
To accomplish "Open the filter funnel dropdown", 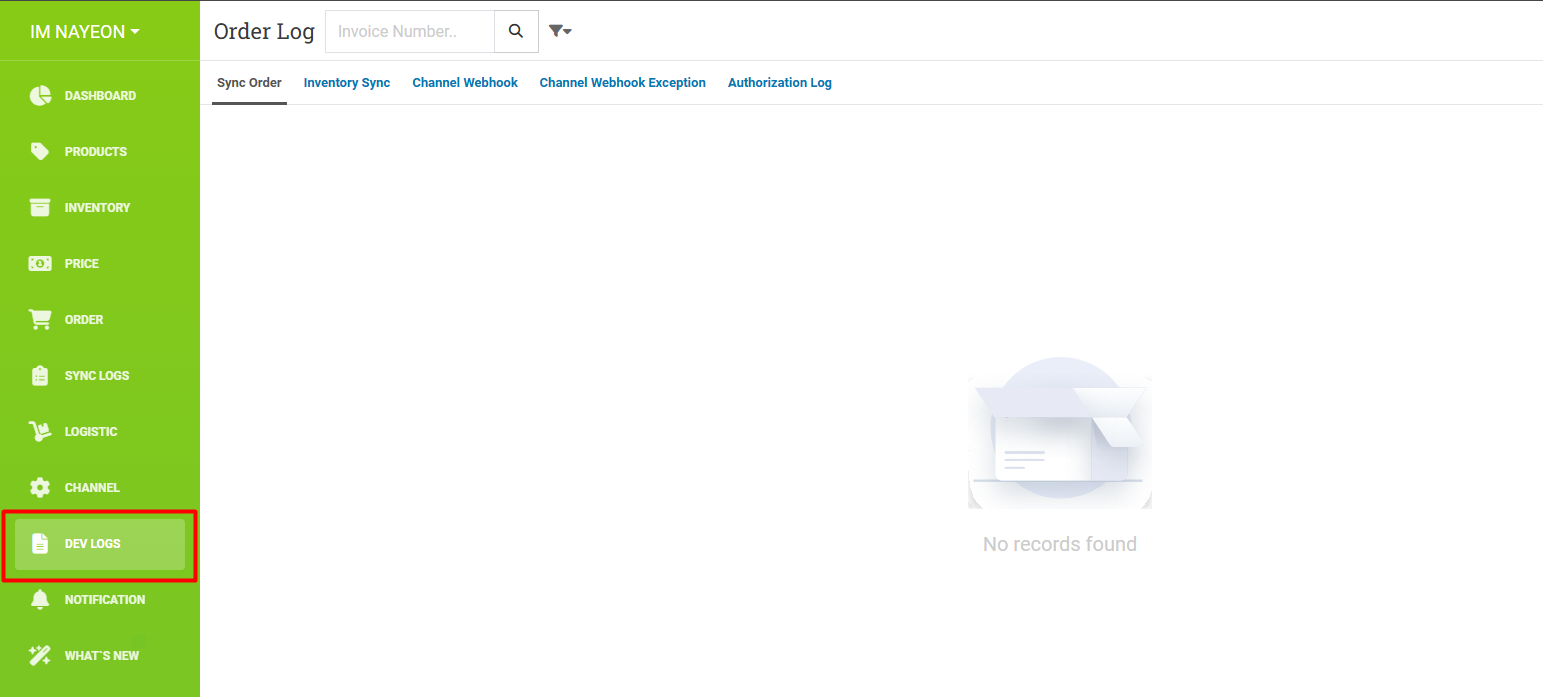I will [560, 31].
